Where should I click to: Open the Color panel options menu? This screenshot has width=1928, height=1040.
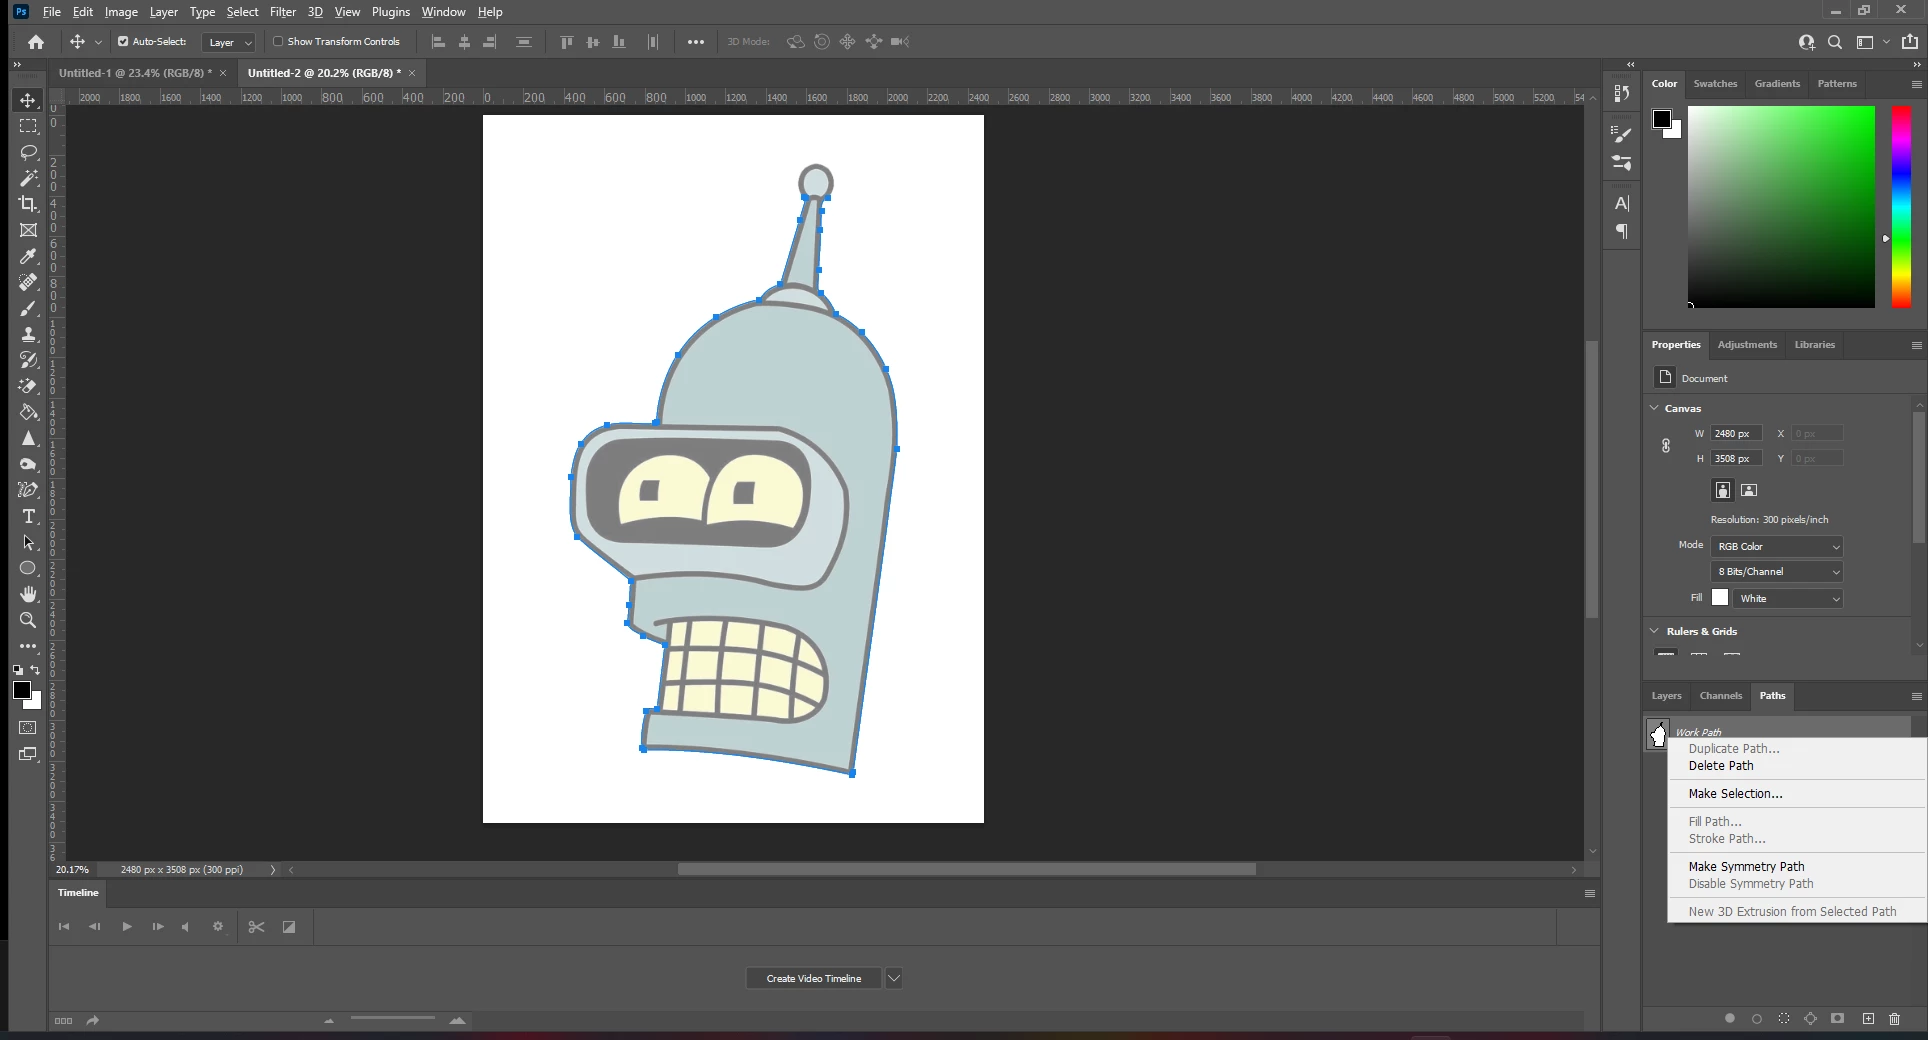[x=1916, y=84]
